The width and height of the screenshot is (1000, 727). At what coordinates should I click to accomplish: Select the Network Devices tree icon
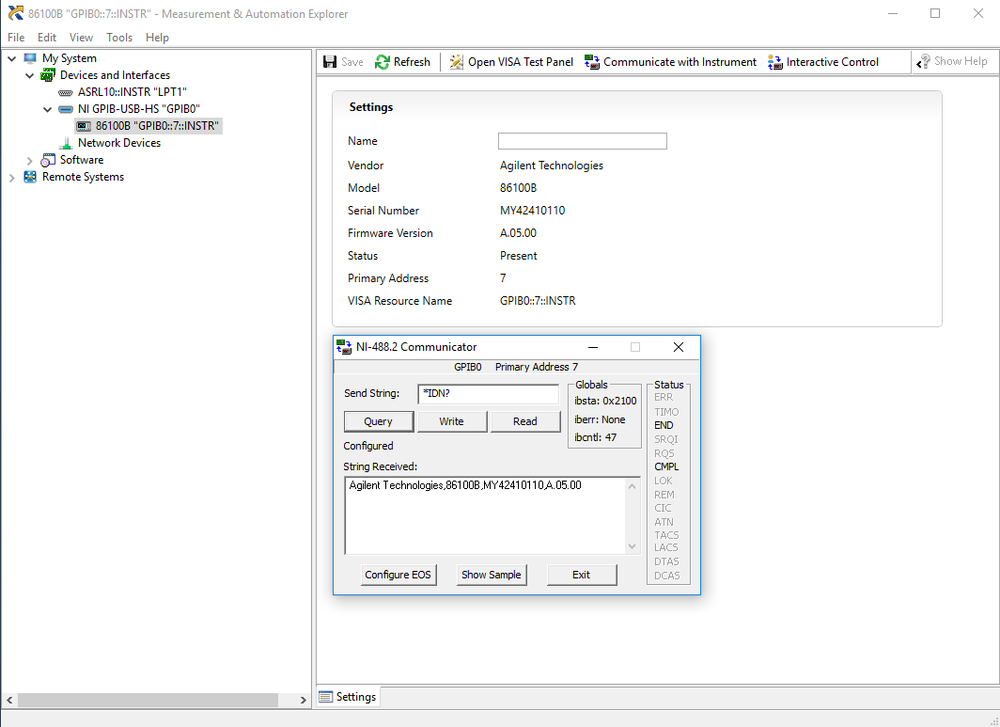(x=66, y=143)
